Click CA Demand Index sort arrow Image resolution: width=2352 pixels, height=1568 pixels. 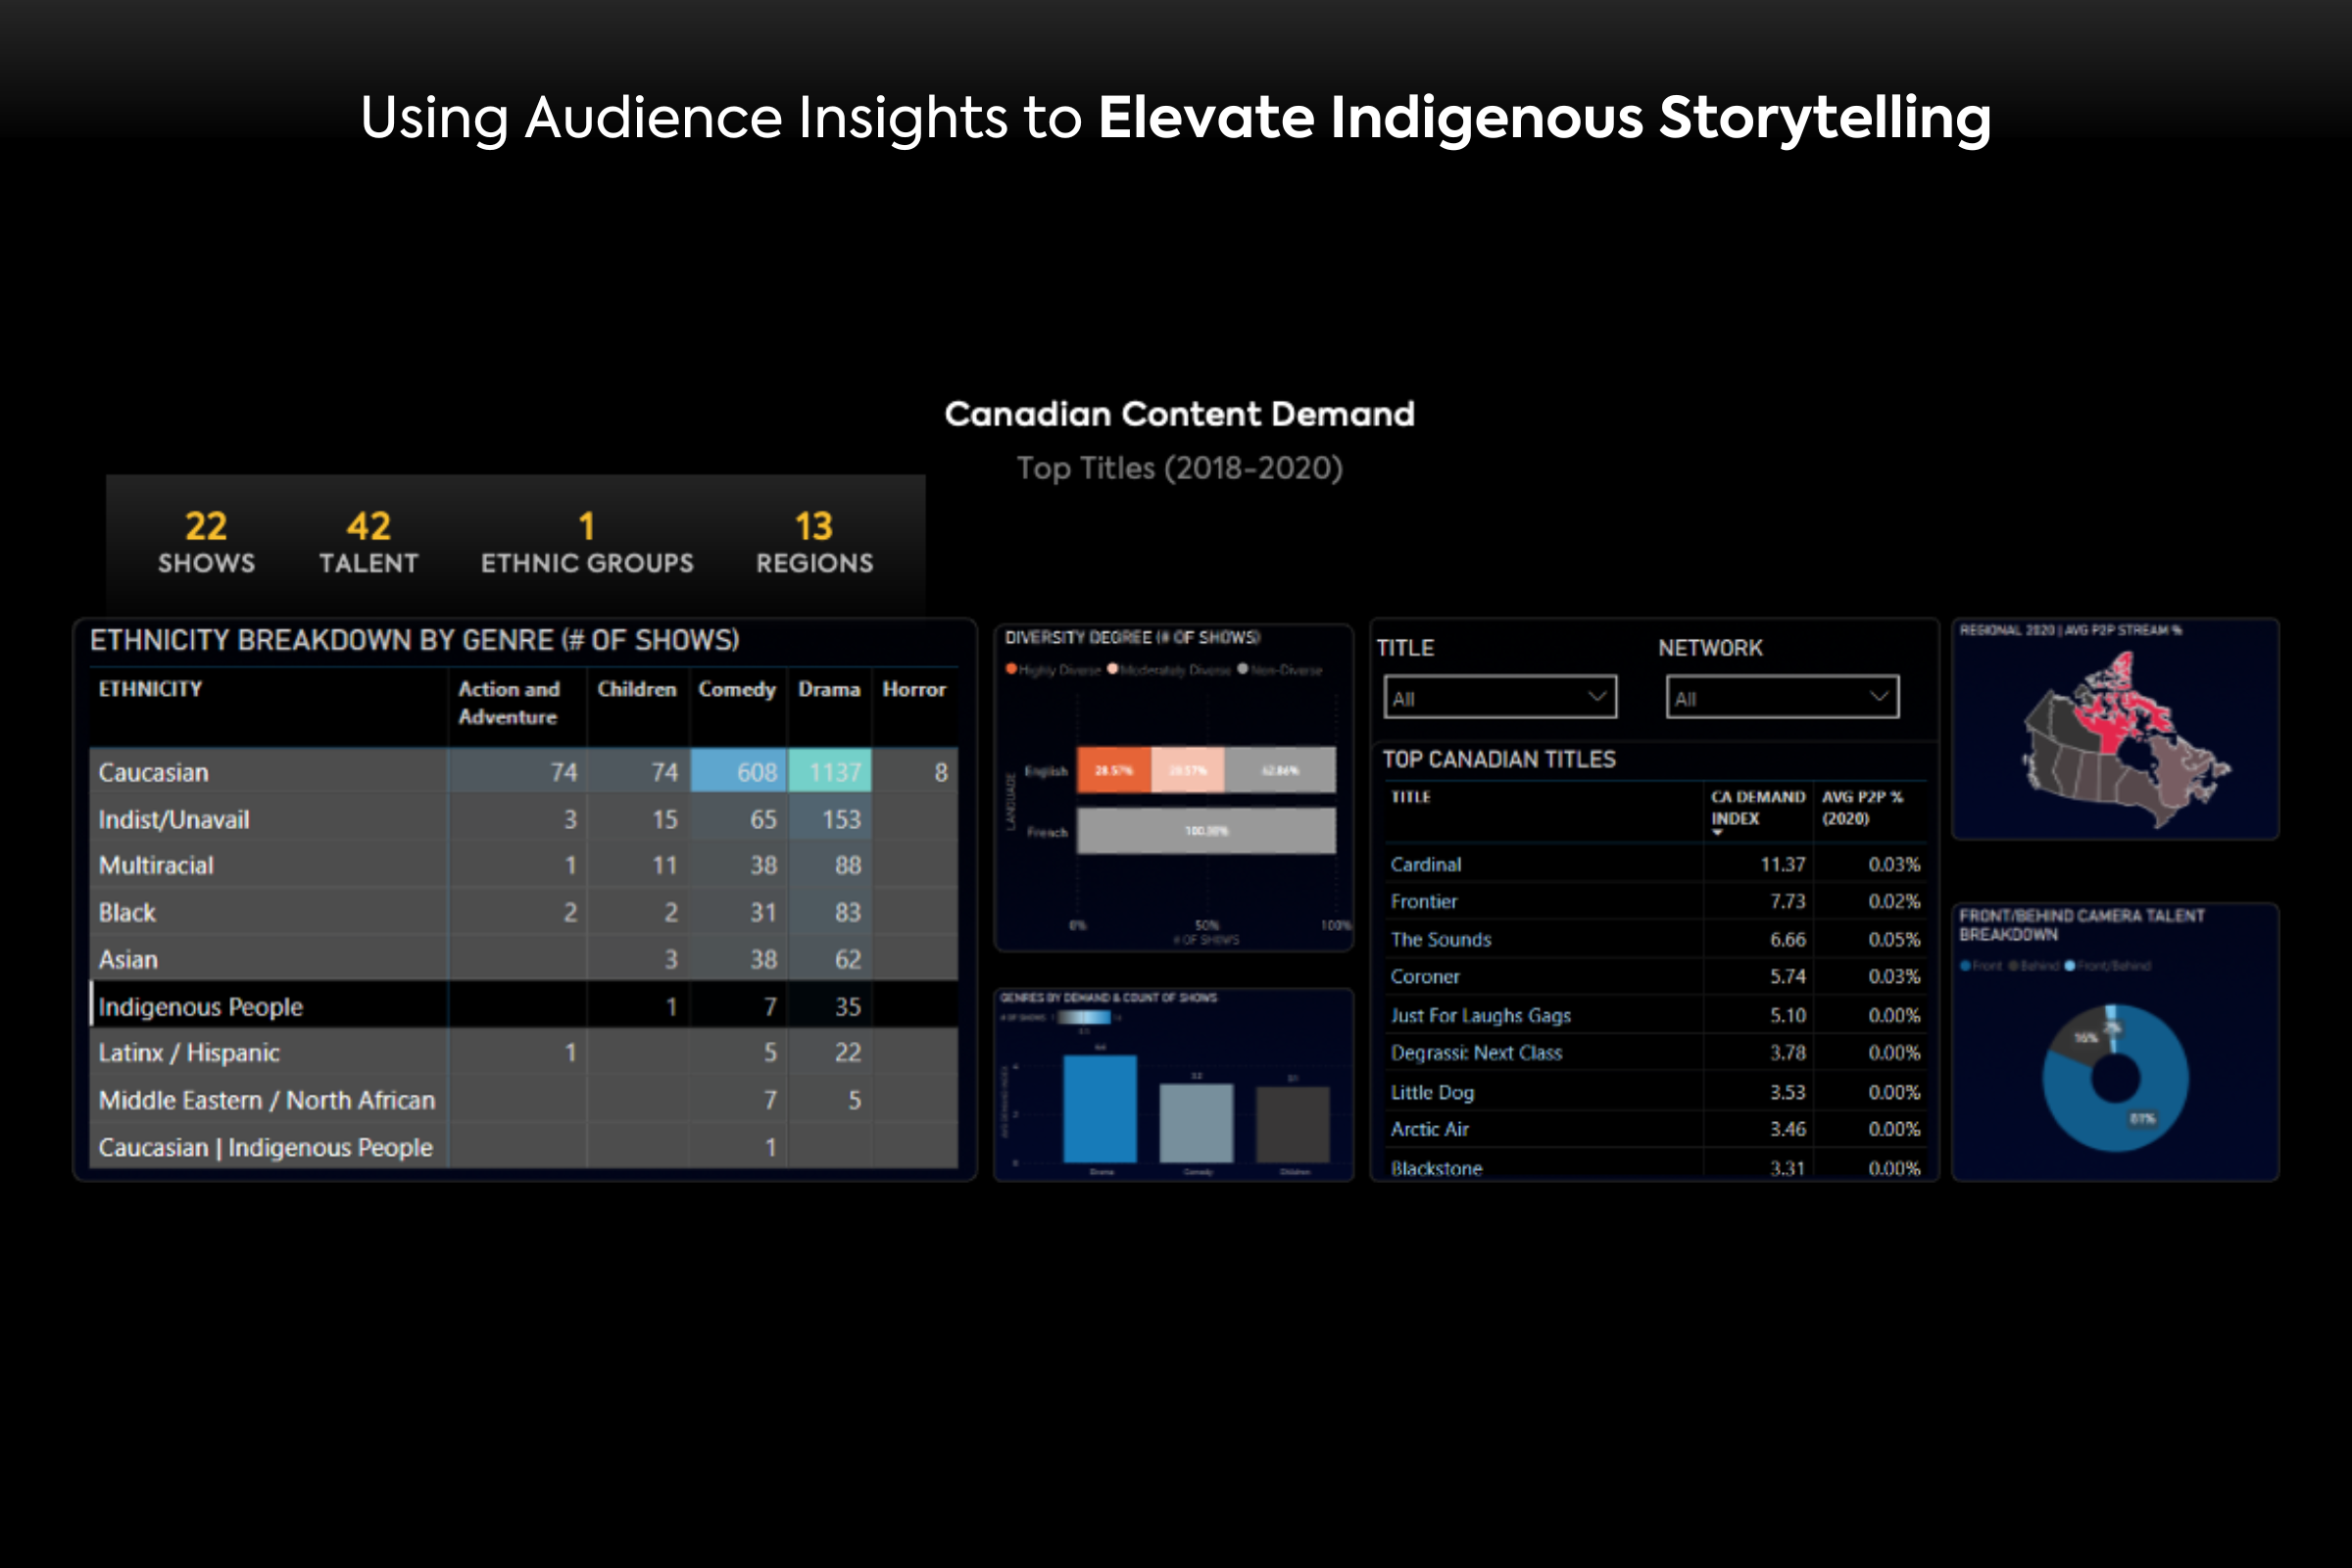1717,833
